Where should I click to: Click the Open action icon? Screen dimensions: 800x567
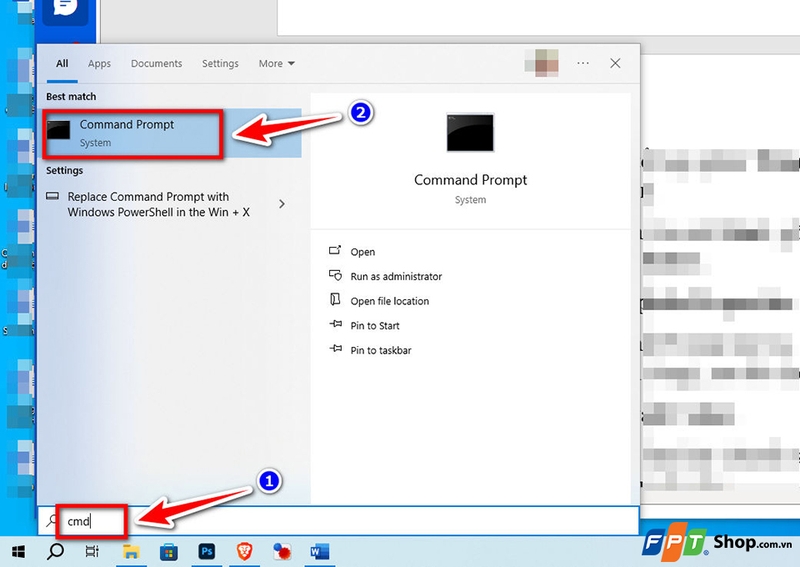pyautogui.click(x=335, y=251)
